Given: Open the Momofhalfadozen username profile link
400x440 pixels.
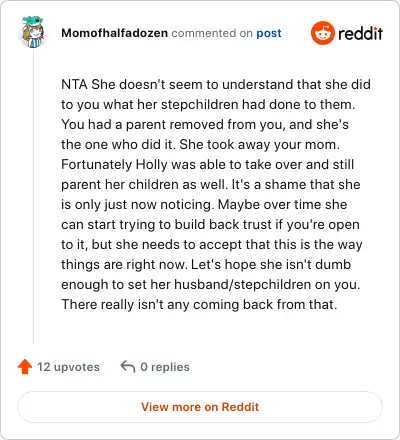Looking at the screenshot, I should pos(114,33).
